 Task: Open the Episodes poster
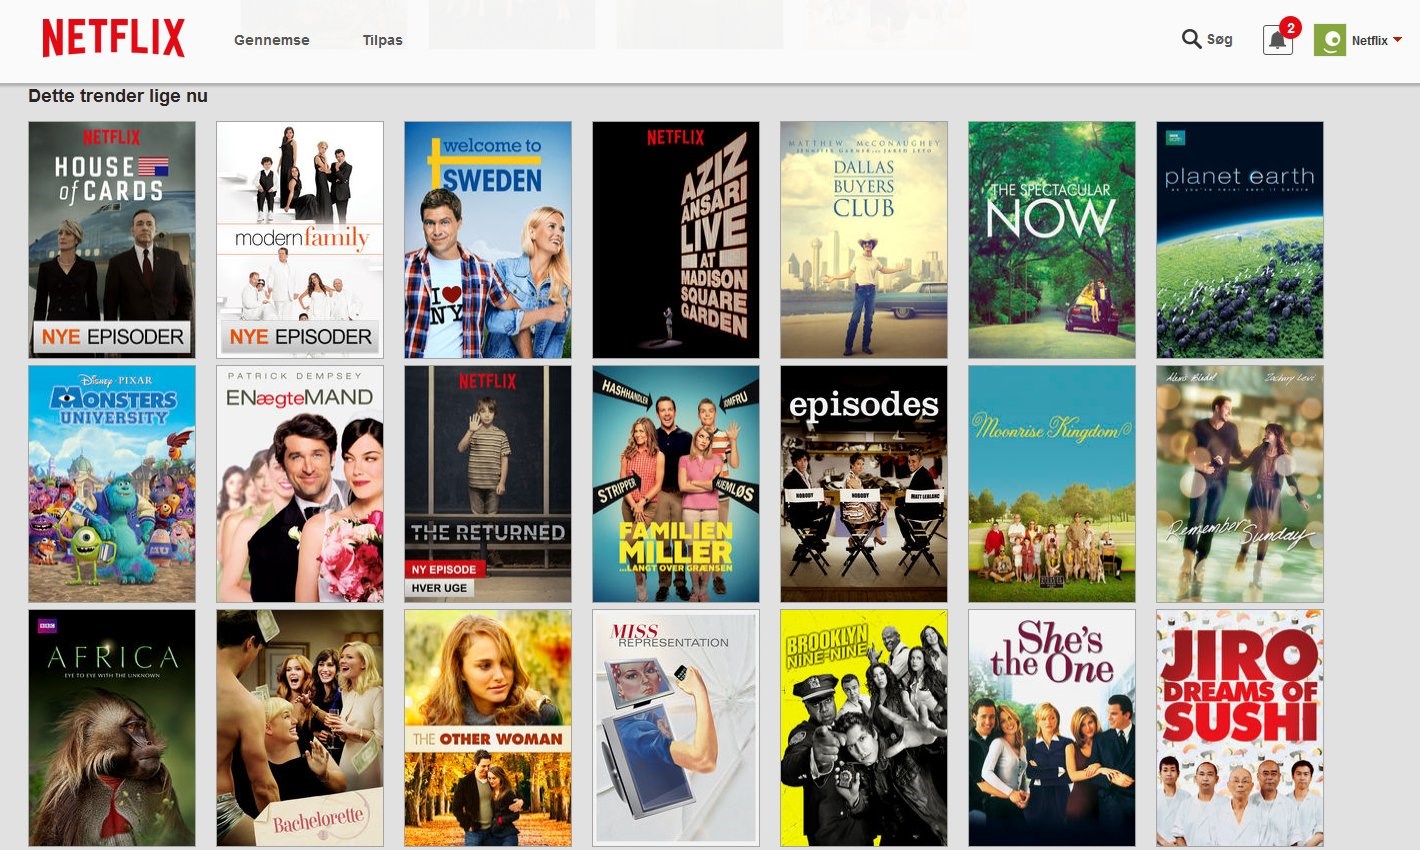(864, 484)
